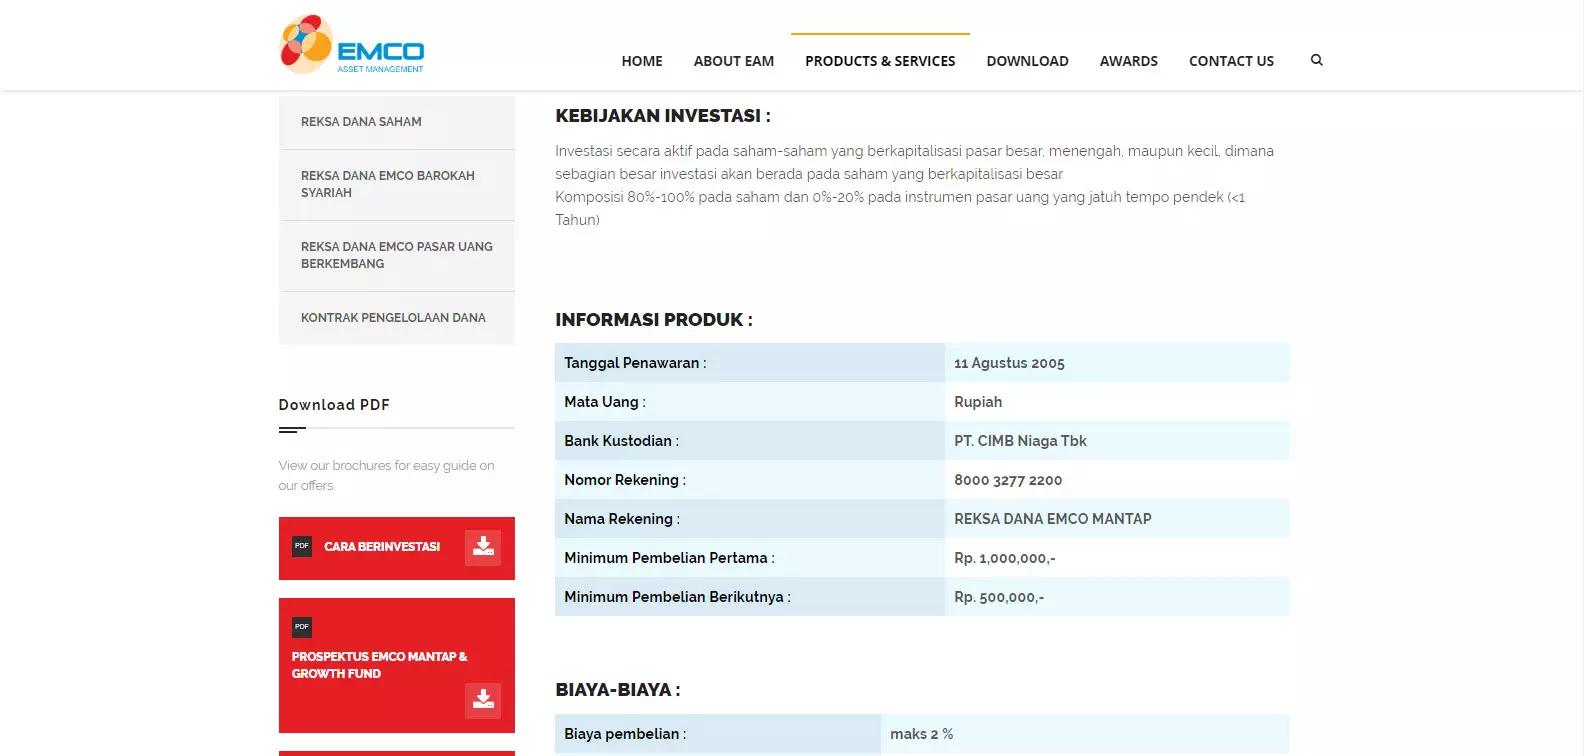This screenshot has height=756, width=1584.
Task: Select Kontrak Pengelolaan Dana link
Action: coord(397,318)
